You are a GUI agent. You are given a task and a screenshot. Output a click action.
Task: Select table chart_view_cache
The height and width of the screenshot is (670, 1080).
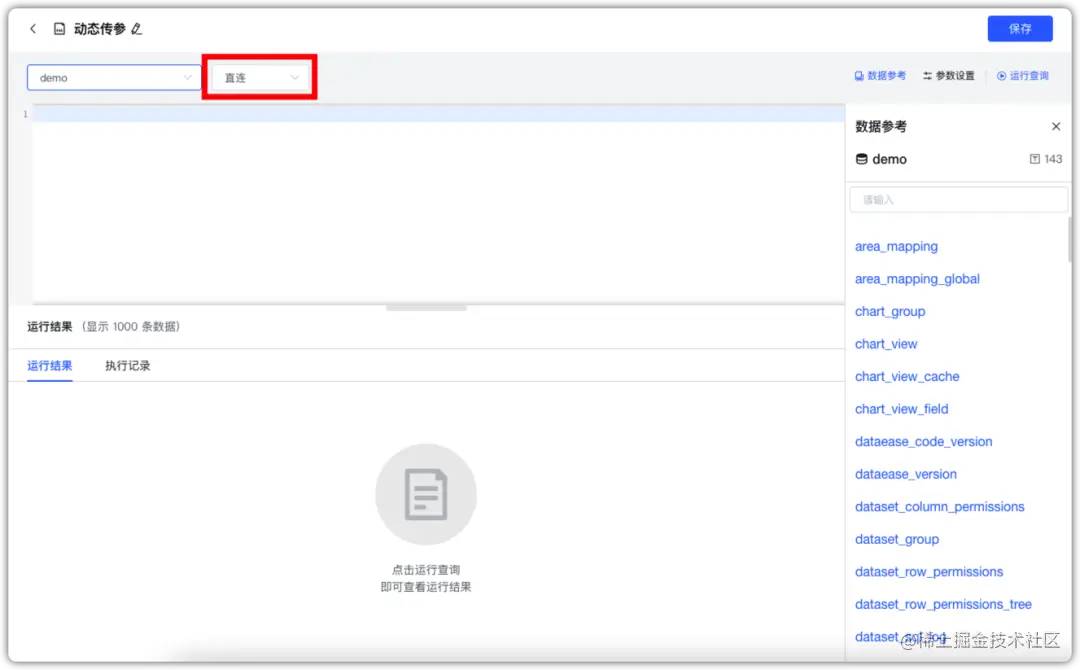(x=906, y=377)
